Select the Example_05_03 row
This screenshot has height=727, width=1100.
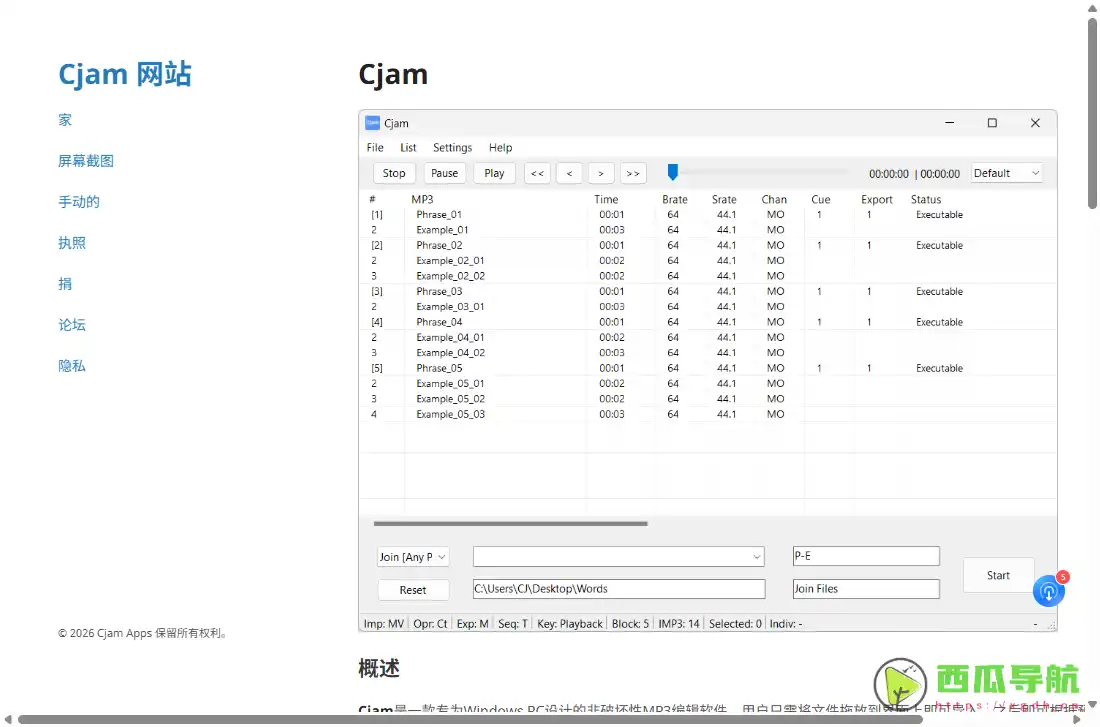(x=707, y=415)
